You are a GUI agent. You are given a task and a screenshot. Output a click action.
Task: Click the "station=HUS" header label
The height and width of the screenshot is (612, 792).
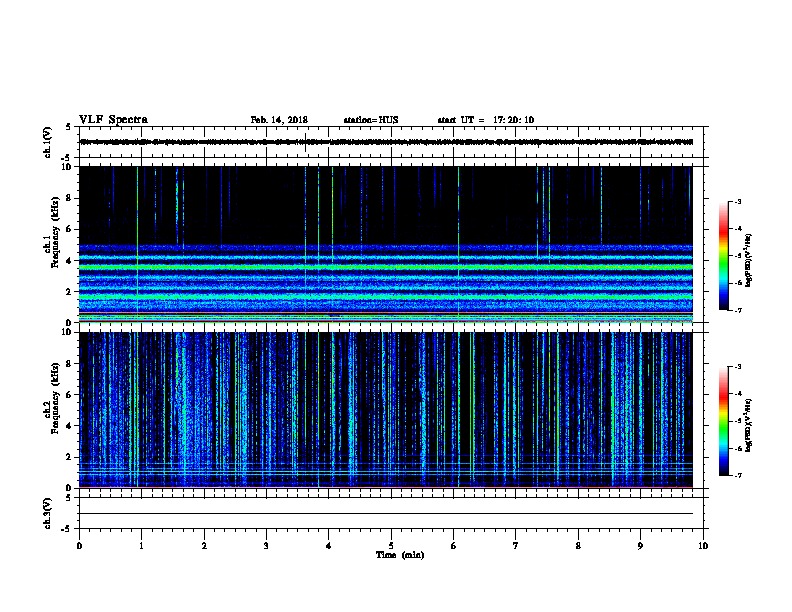pos(371,120)
